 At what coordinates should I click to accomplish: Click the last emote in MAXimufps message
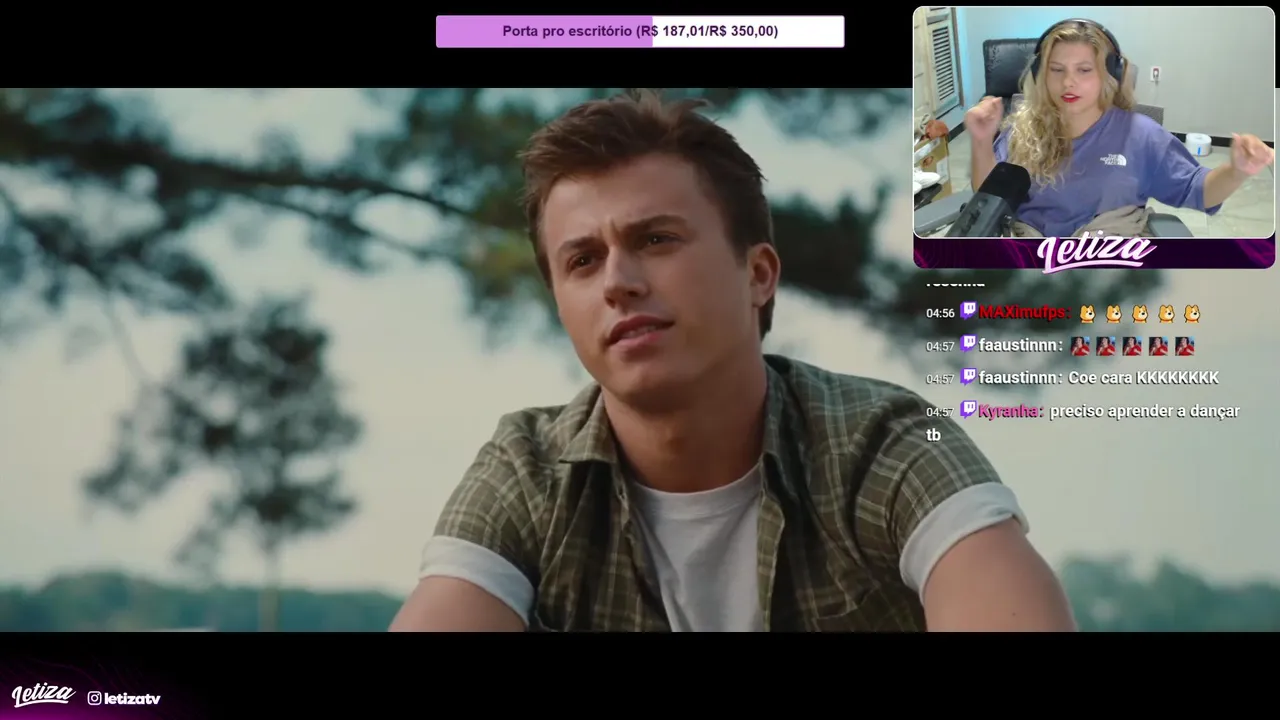pos(1191,313)
